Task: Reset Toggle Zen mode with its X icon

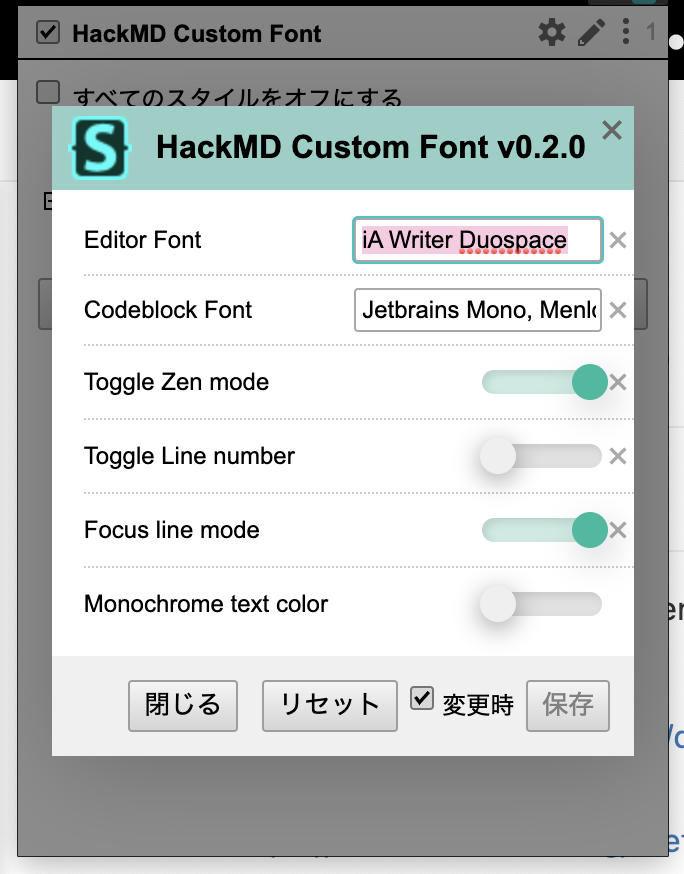Action: (x=618, y=382)
